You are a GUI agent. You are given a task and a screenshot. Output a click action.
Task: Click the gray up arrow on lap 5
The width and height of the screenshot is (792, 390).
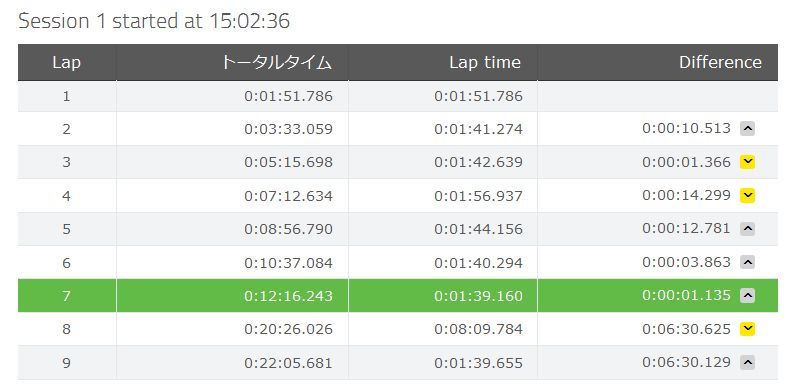tap(747, 229)
